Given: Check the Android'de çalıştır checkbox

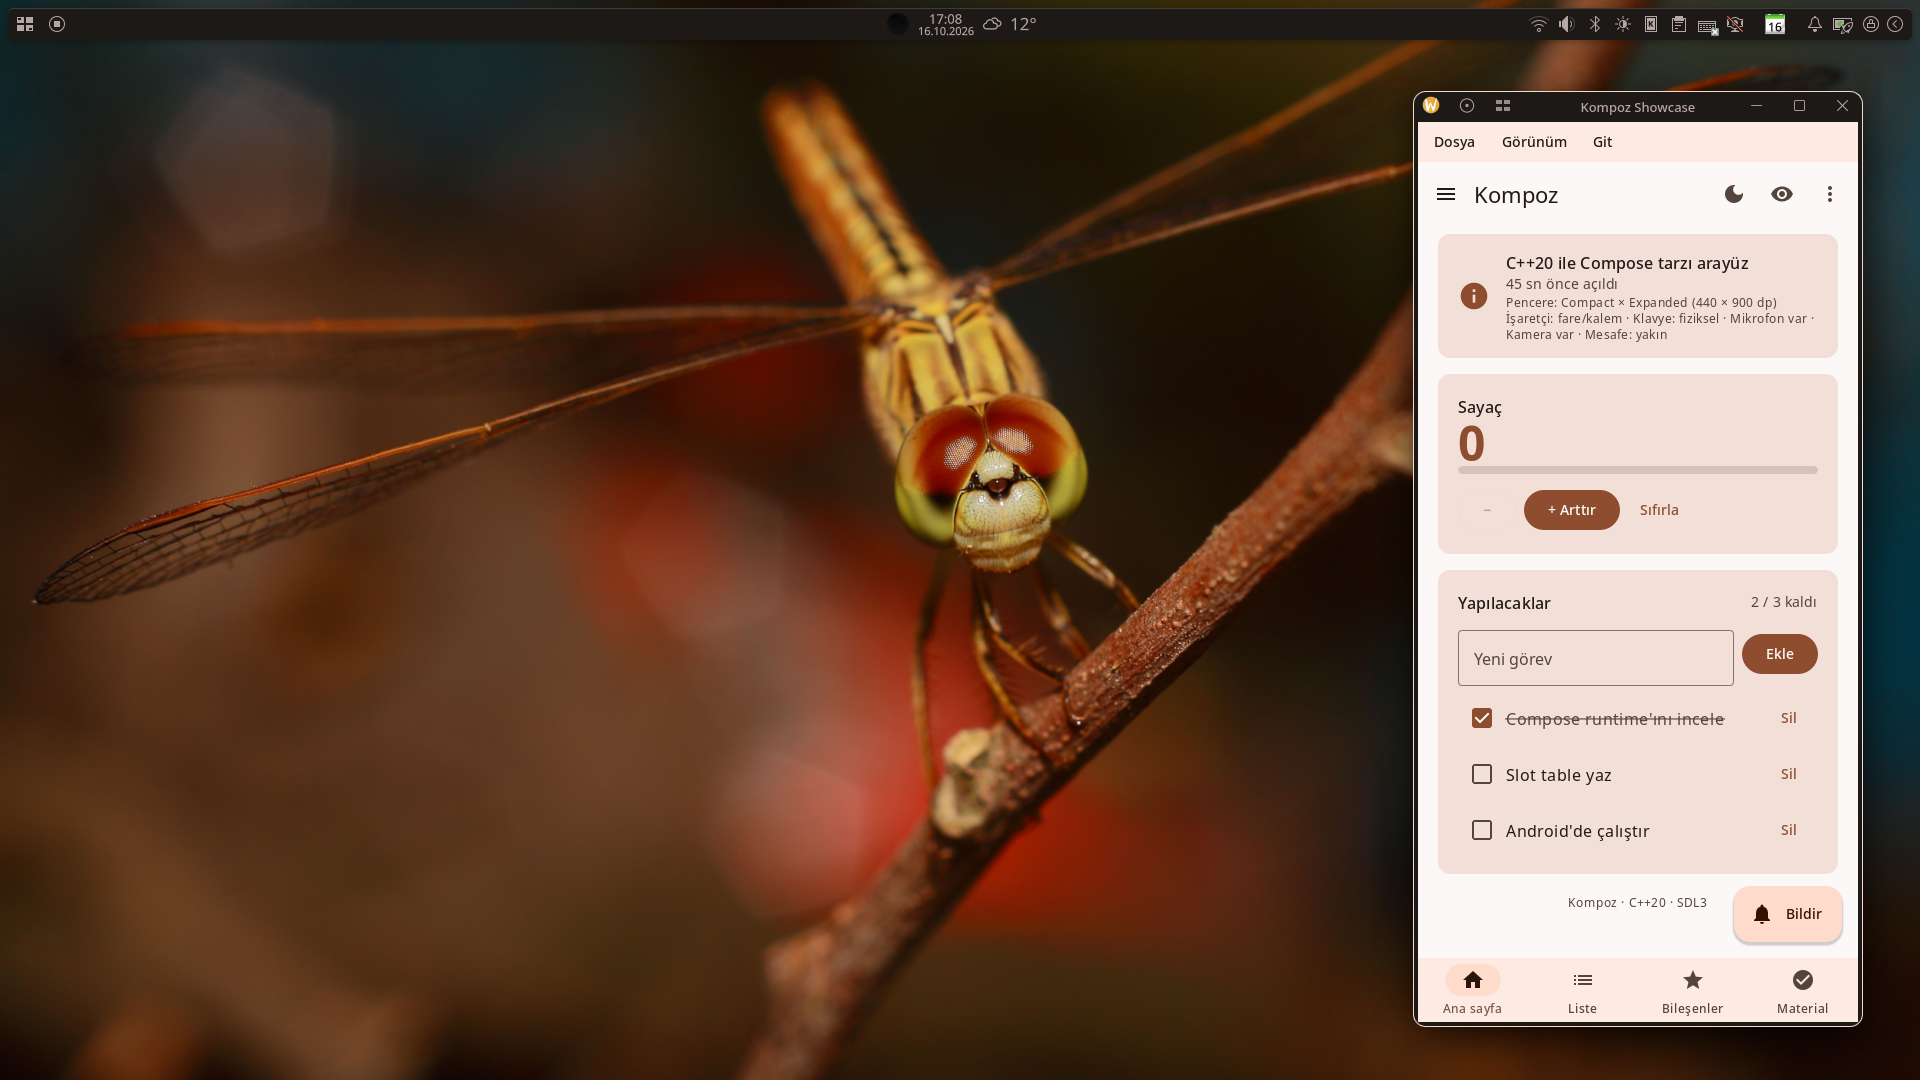Looking at the screenshot, I should [1482, 830].
